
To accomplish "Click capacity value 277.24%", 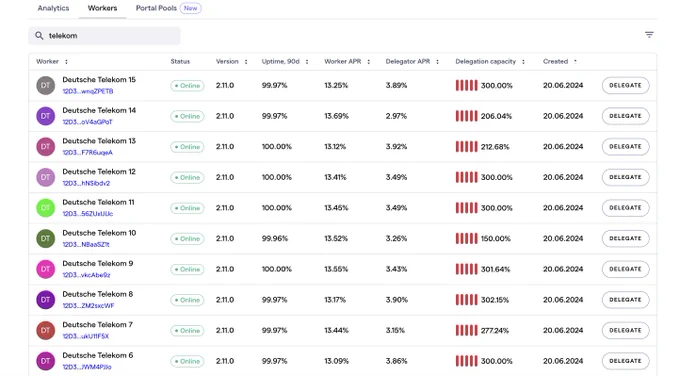I will click(x=494, y=330).
